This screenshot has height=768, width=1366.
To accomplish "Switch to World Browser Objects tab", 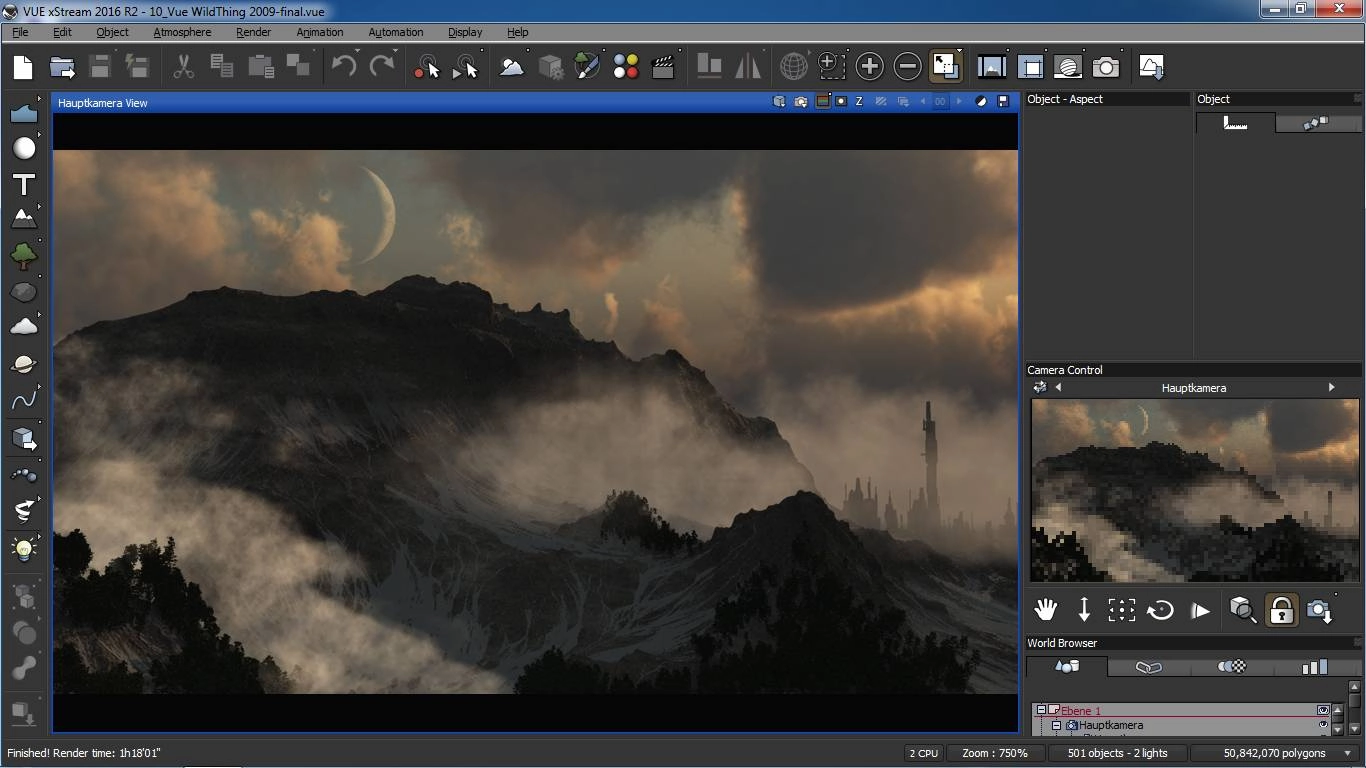I will click(1067, 666).
